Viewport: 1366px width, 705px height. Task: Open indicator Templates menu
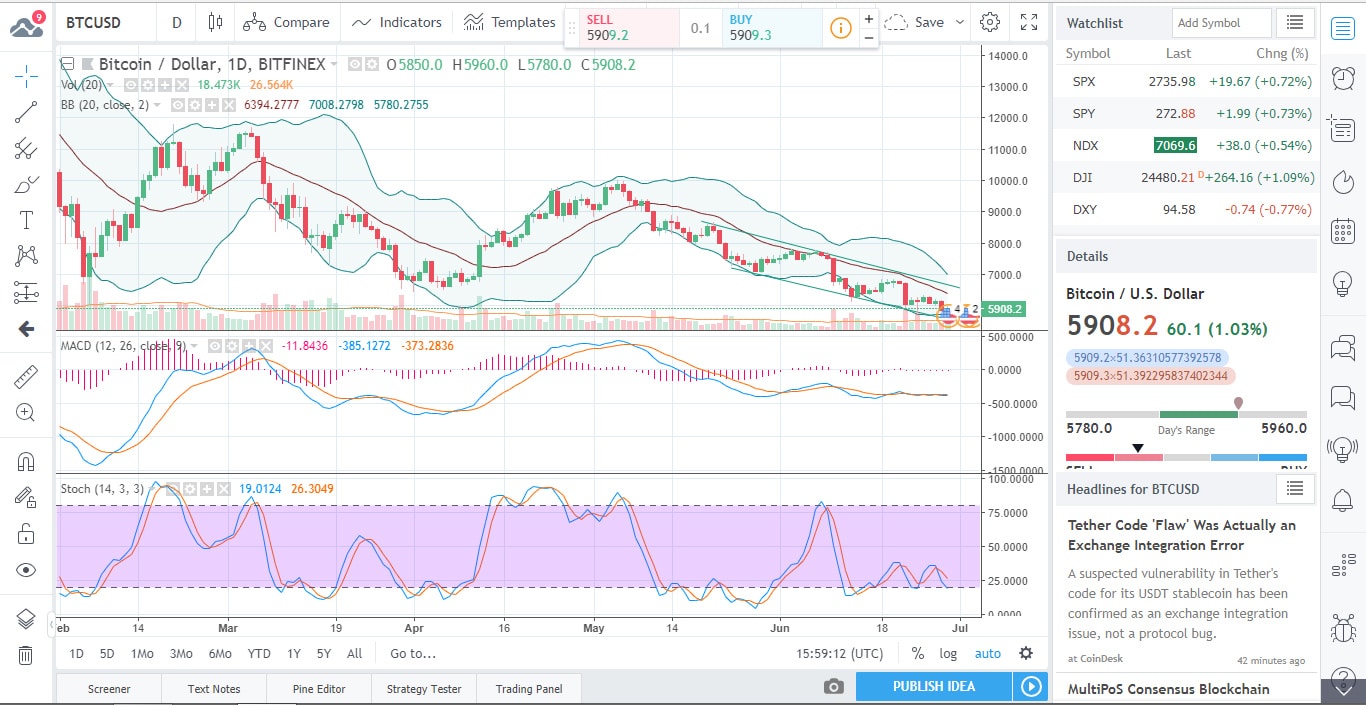tap(509, 22)
